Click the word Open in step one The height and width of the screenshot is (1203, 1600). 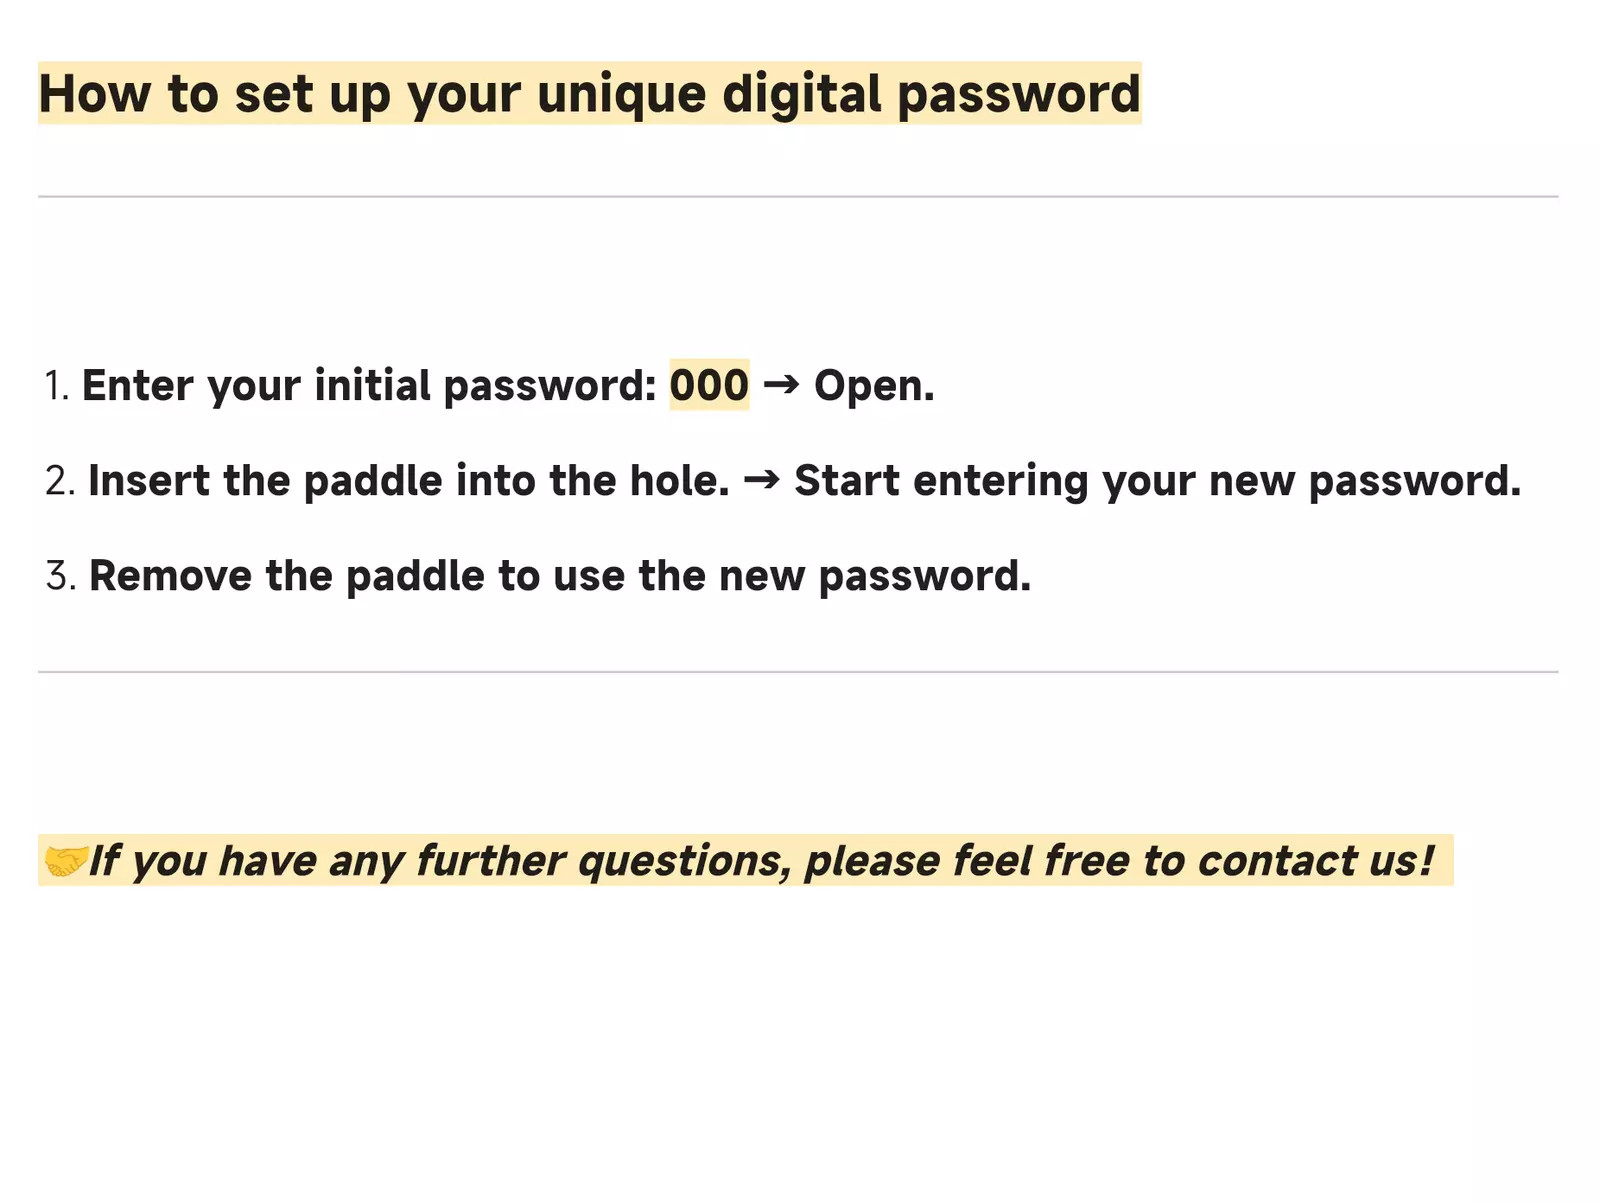pyautogui.click(x=873, y=386)
